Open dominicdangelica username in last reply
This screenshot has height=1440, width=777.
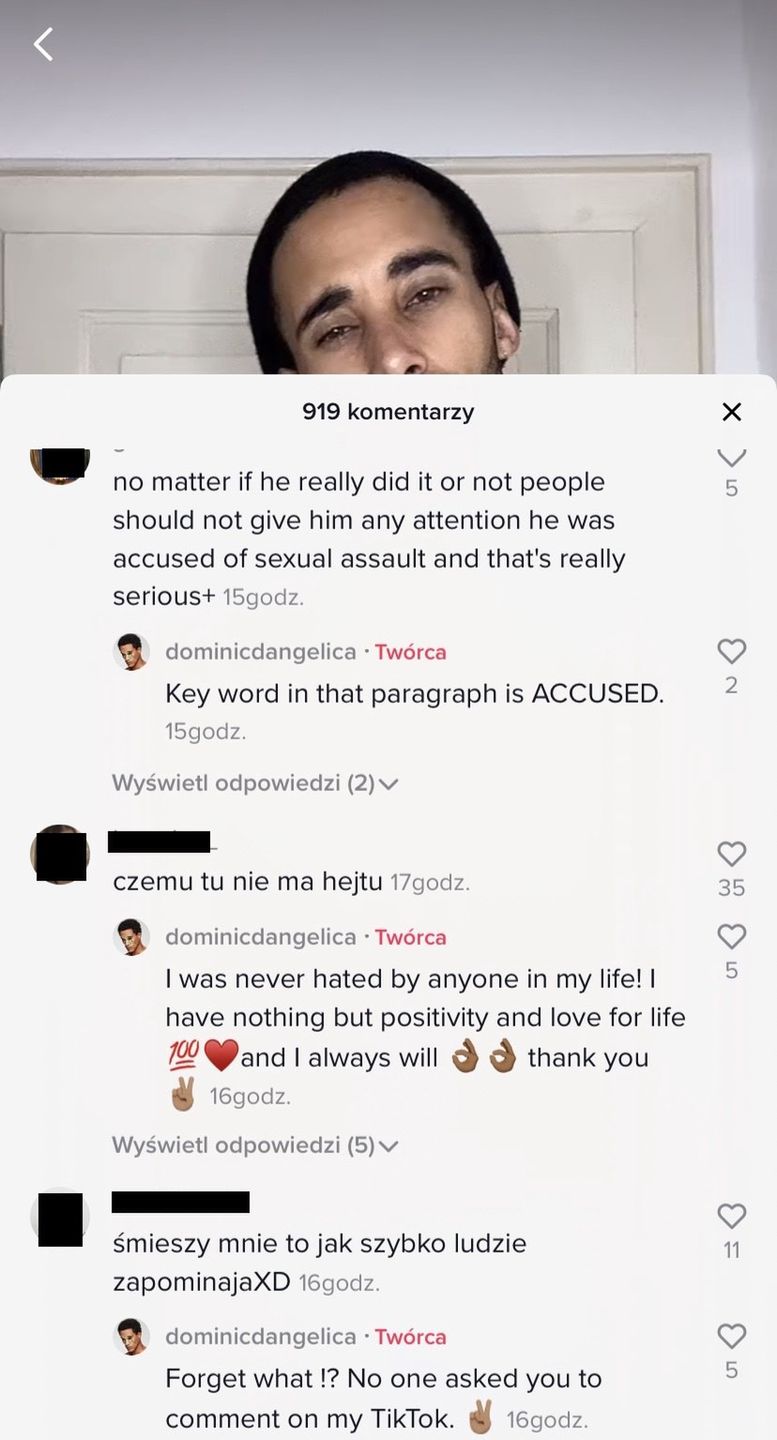click(x=260, y=1337)
